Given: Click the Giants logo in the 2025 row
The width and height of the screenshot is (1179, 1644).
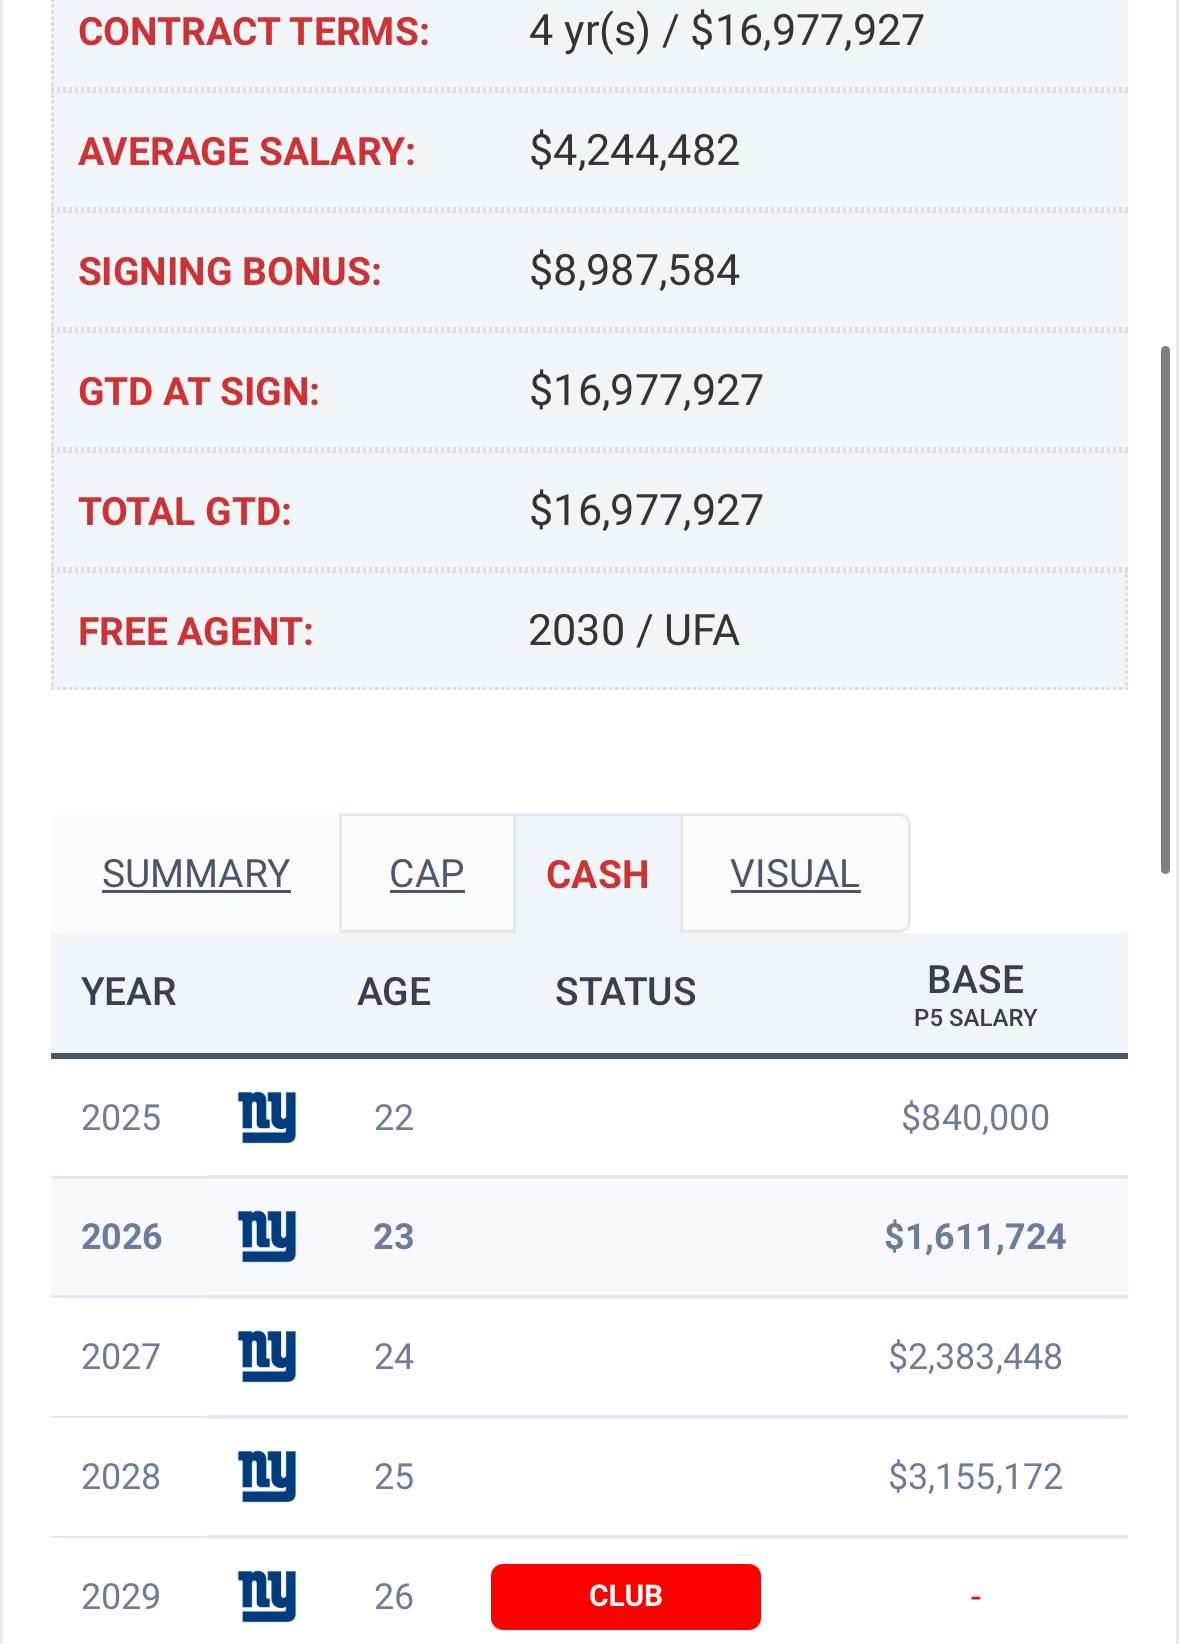Looking at the screenshot, I should tap(267, 1116).
